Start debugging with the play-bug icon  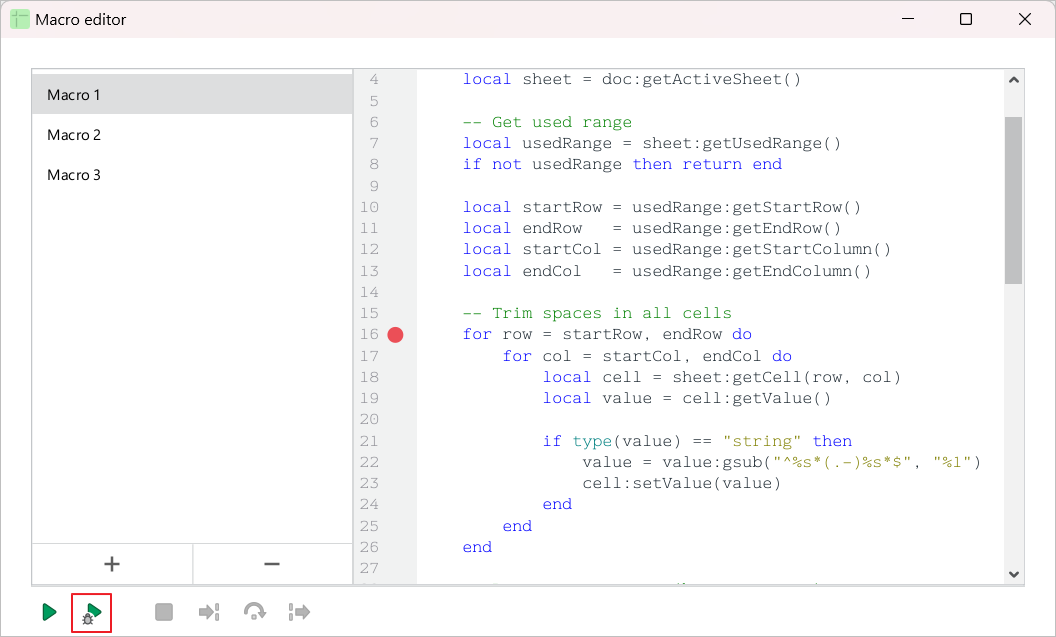[x=92, y=613]
